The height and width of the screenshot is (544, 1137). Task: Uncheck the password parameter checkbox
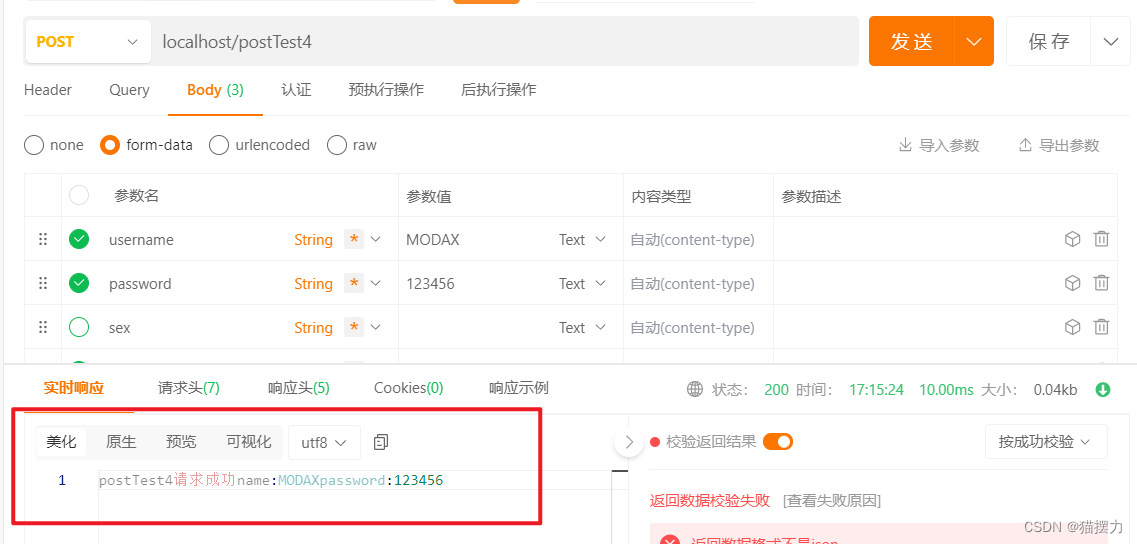pos(79,284)
